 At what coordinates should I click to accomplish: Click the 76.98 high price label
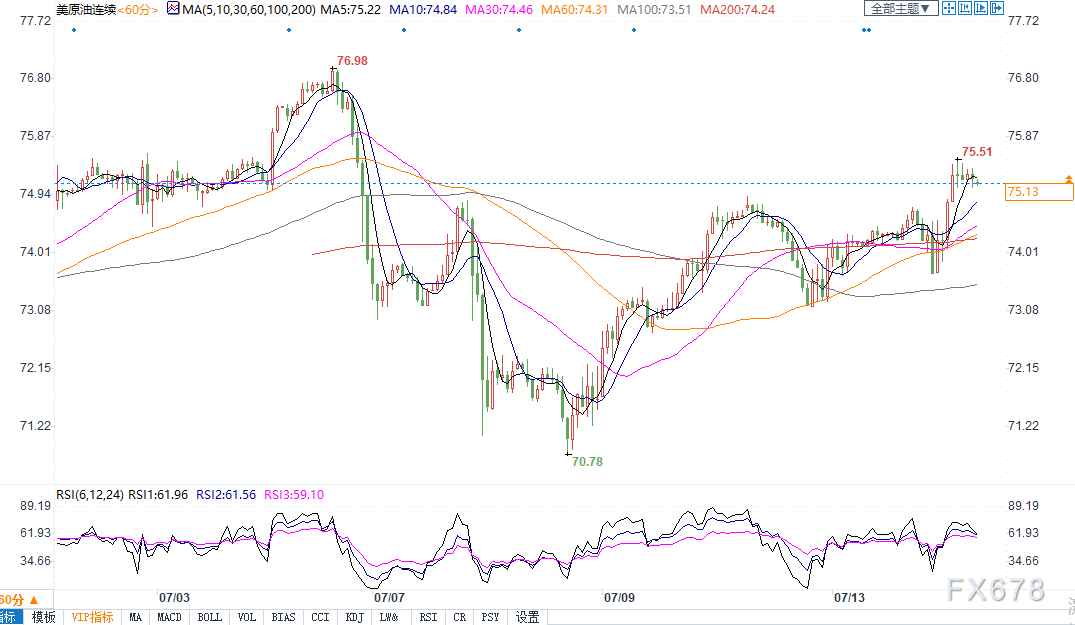tap(352, 61)
